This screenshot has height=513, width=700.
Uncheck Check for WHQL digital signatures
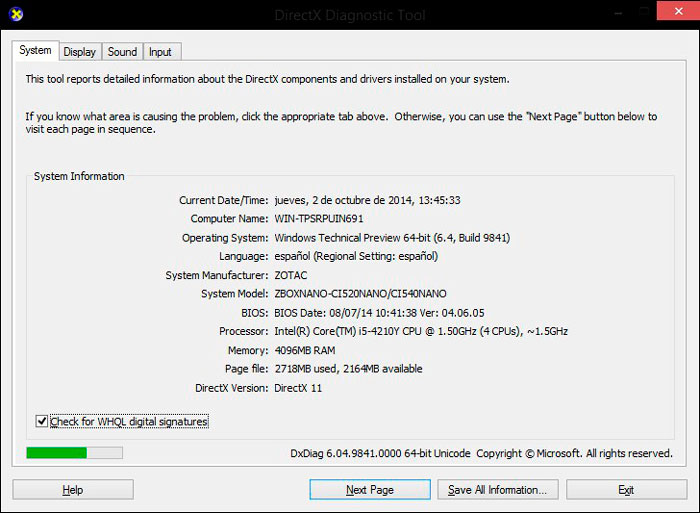[42, 422]
